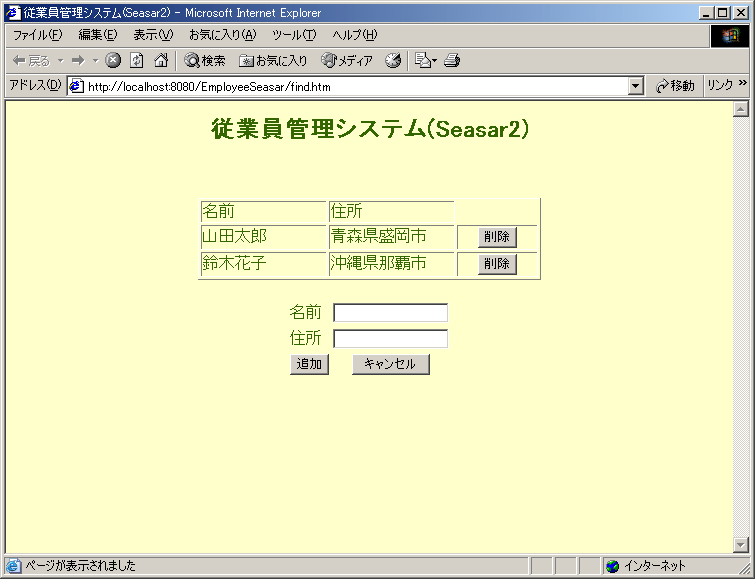The width and height of the screenshot is (755, 579).
Task: Open the Favorites (お気に入り) toolbar button
Action: [273, 61]
